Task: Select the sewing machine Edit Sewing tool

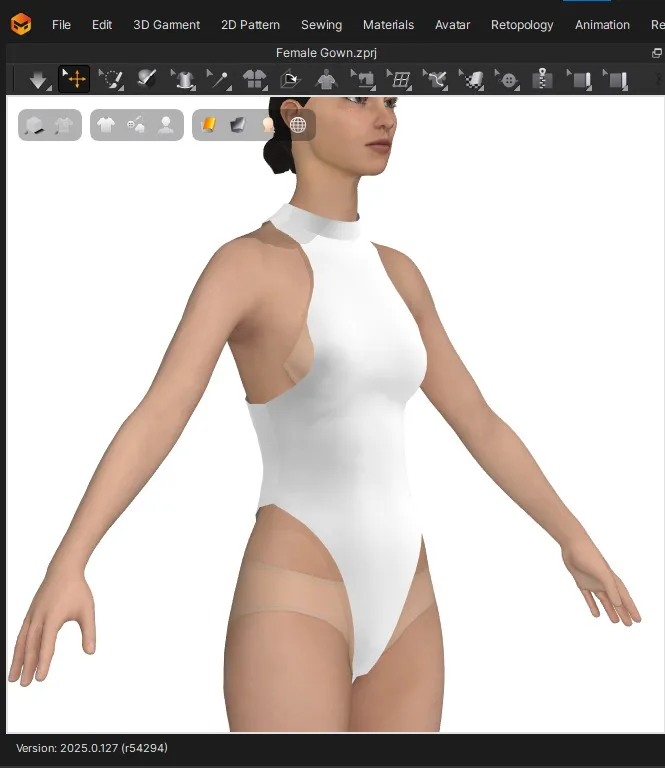Action: click(363, 79)
